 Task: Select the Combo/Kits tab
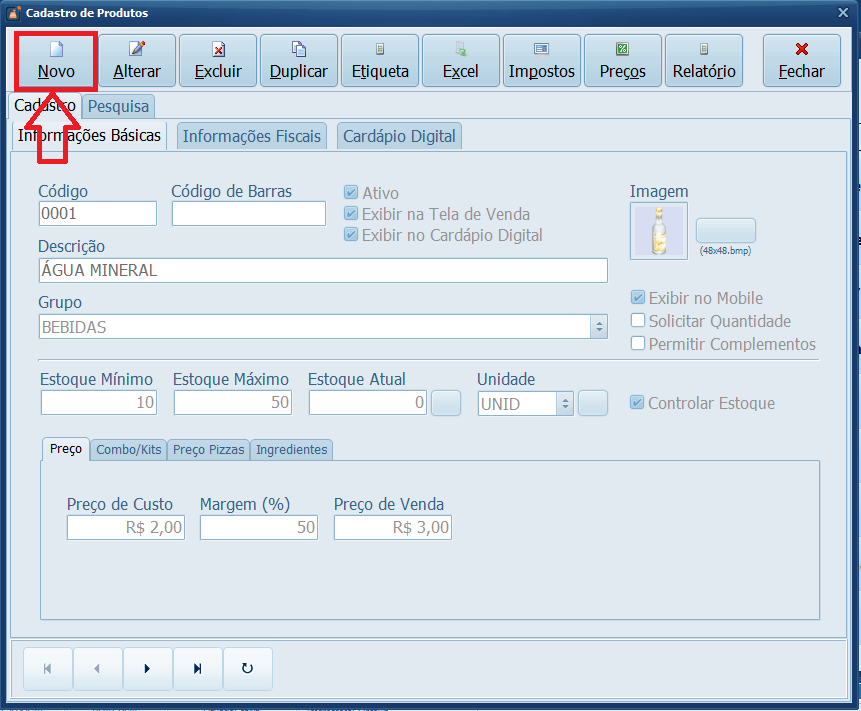[129, 450]
